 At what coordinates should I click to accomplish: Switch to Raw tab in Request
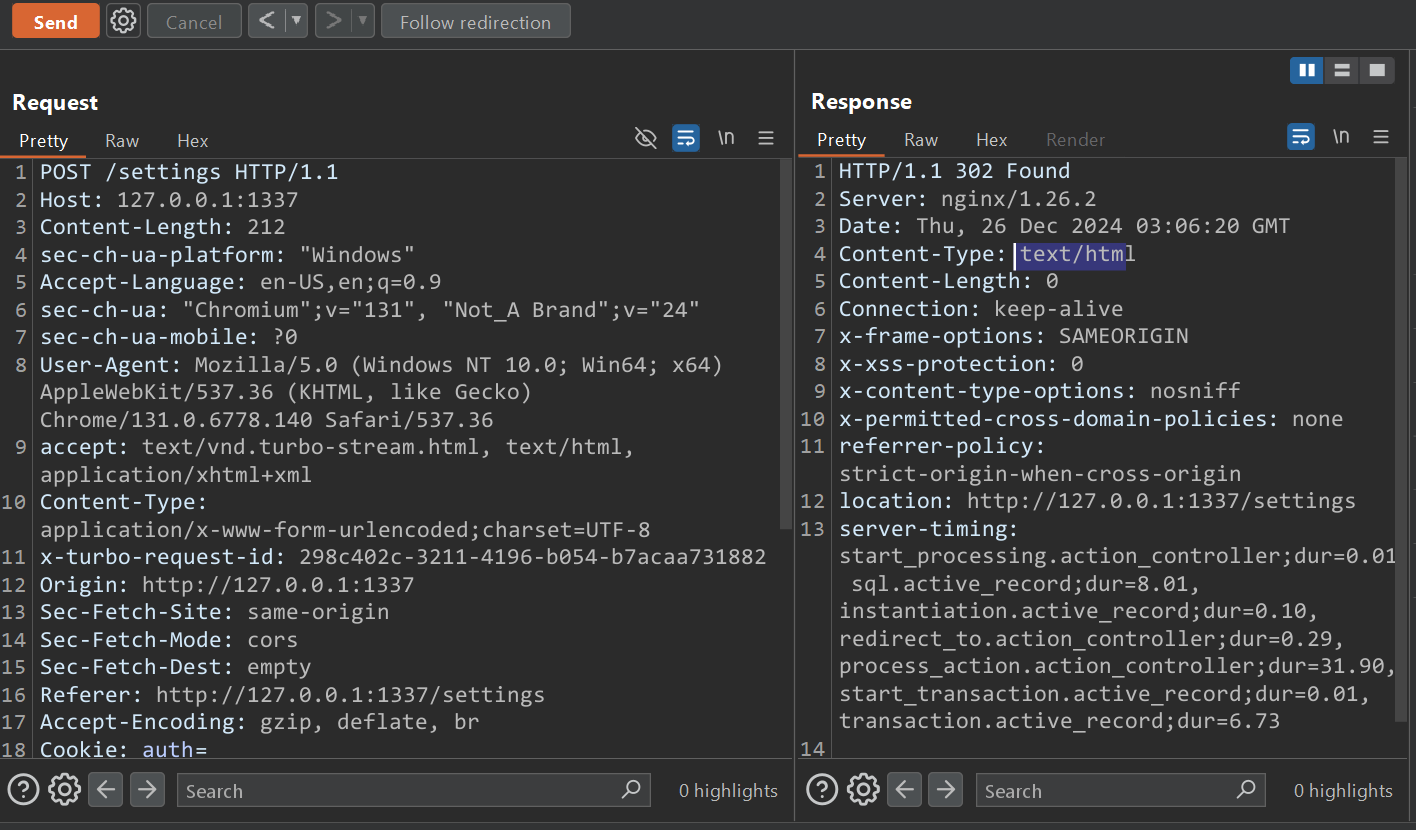122,141
